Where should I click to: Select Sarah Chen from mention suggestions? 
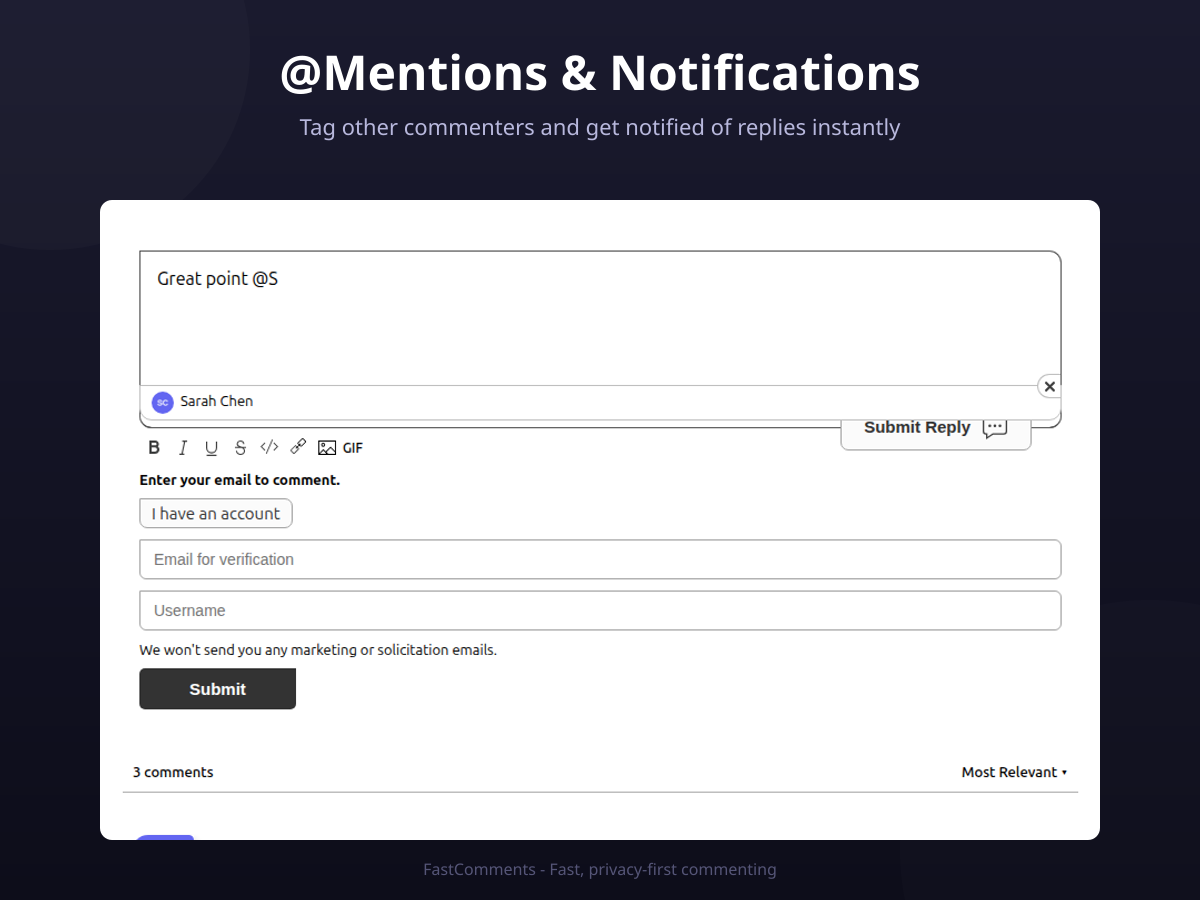pos(600,402)
